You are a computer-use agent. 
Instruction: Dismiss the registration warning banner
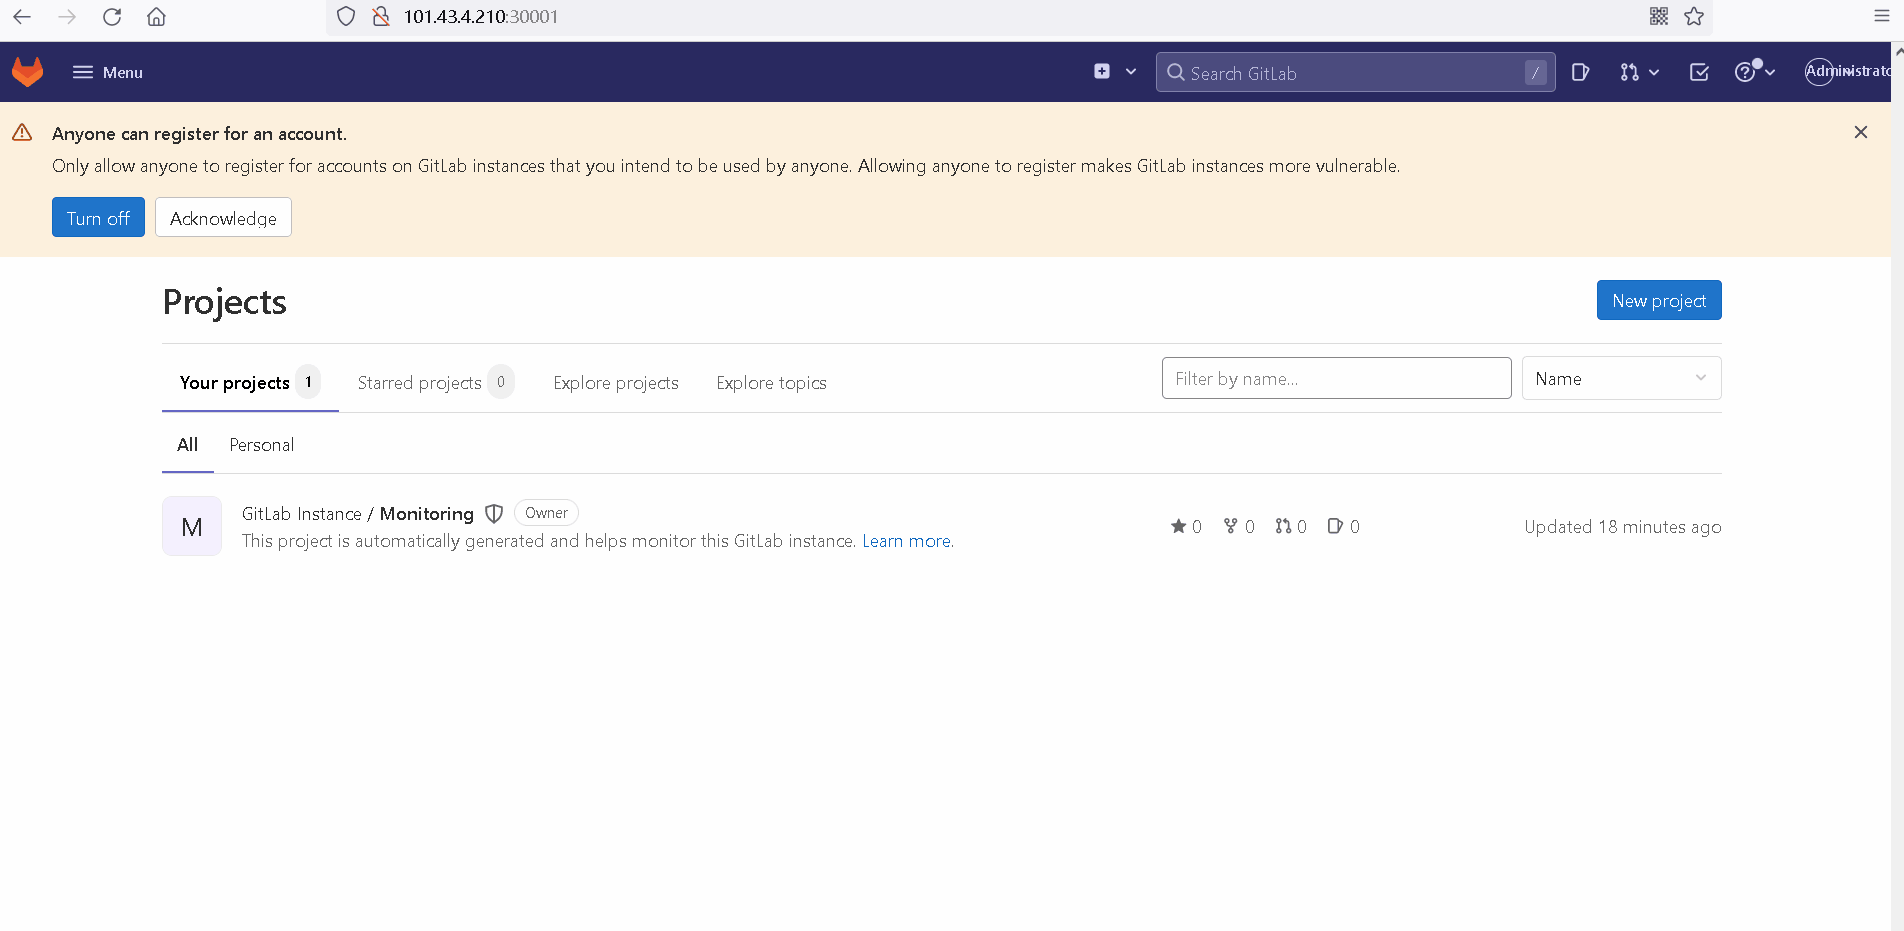point(1861,132)
